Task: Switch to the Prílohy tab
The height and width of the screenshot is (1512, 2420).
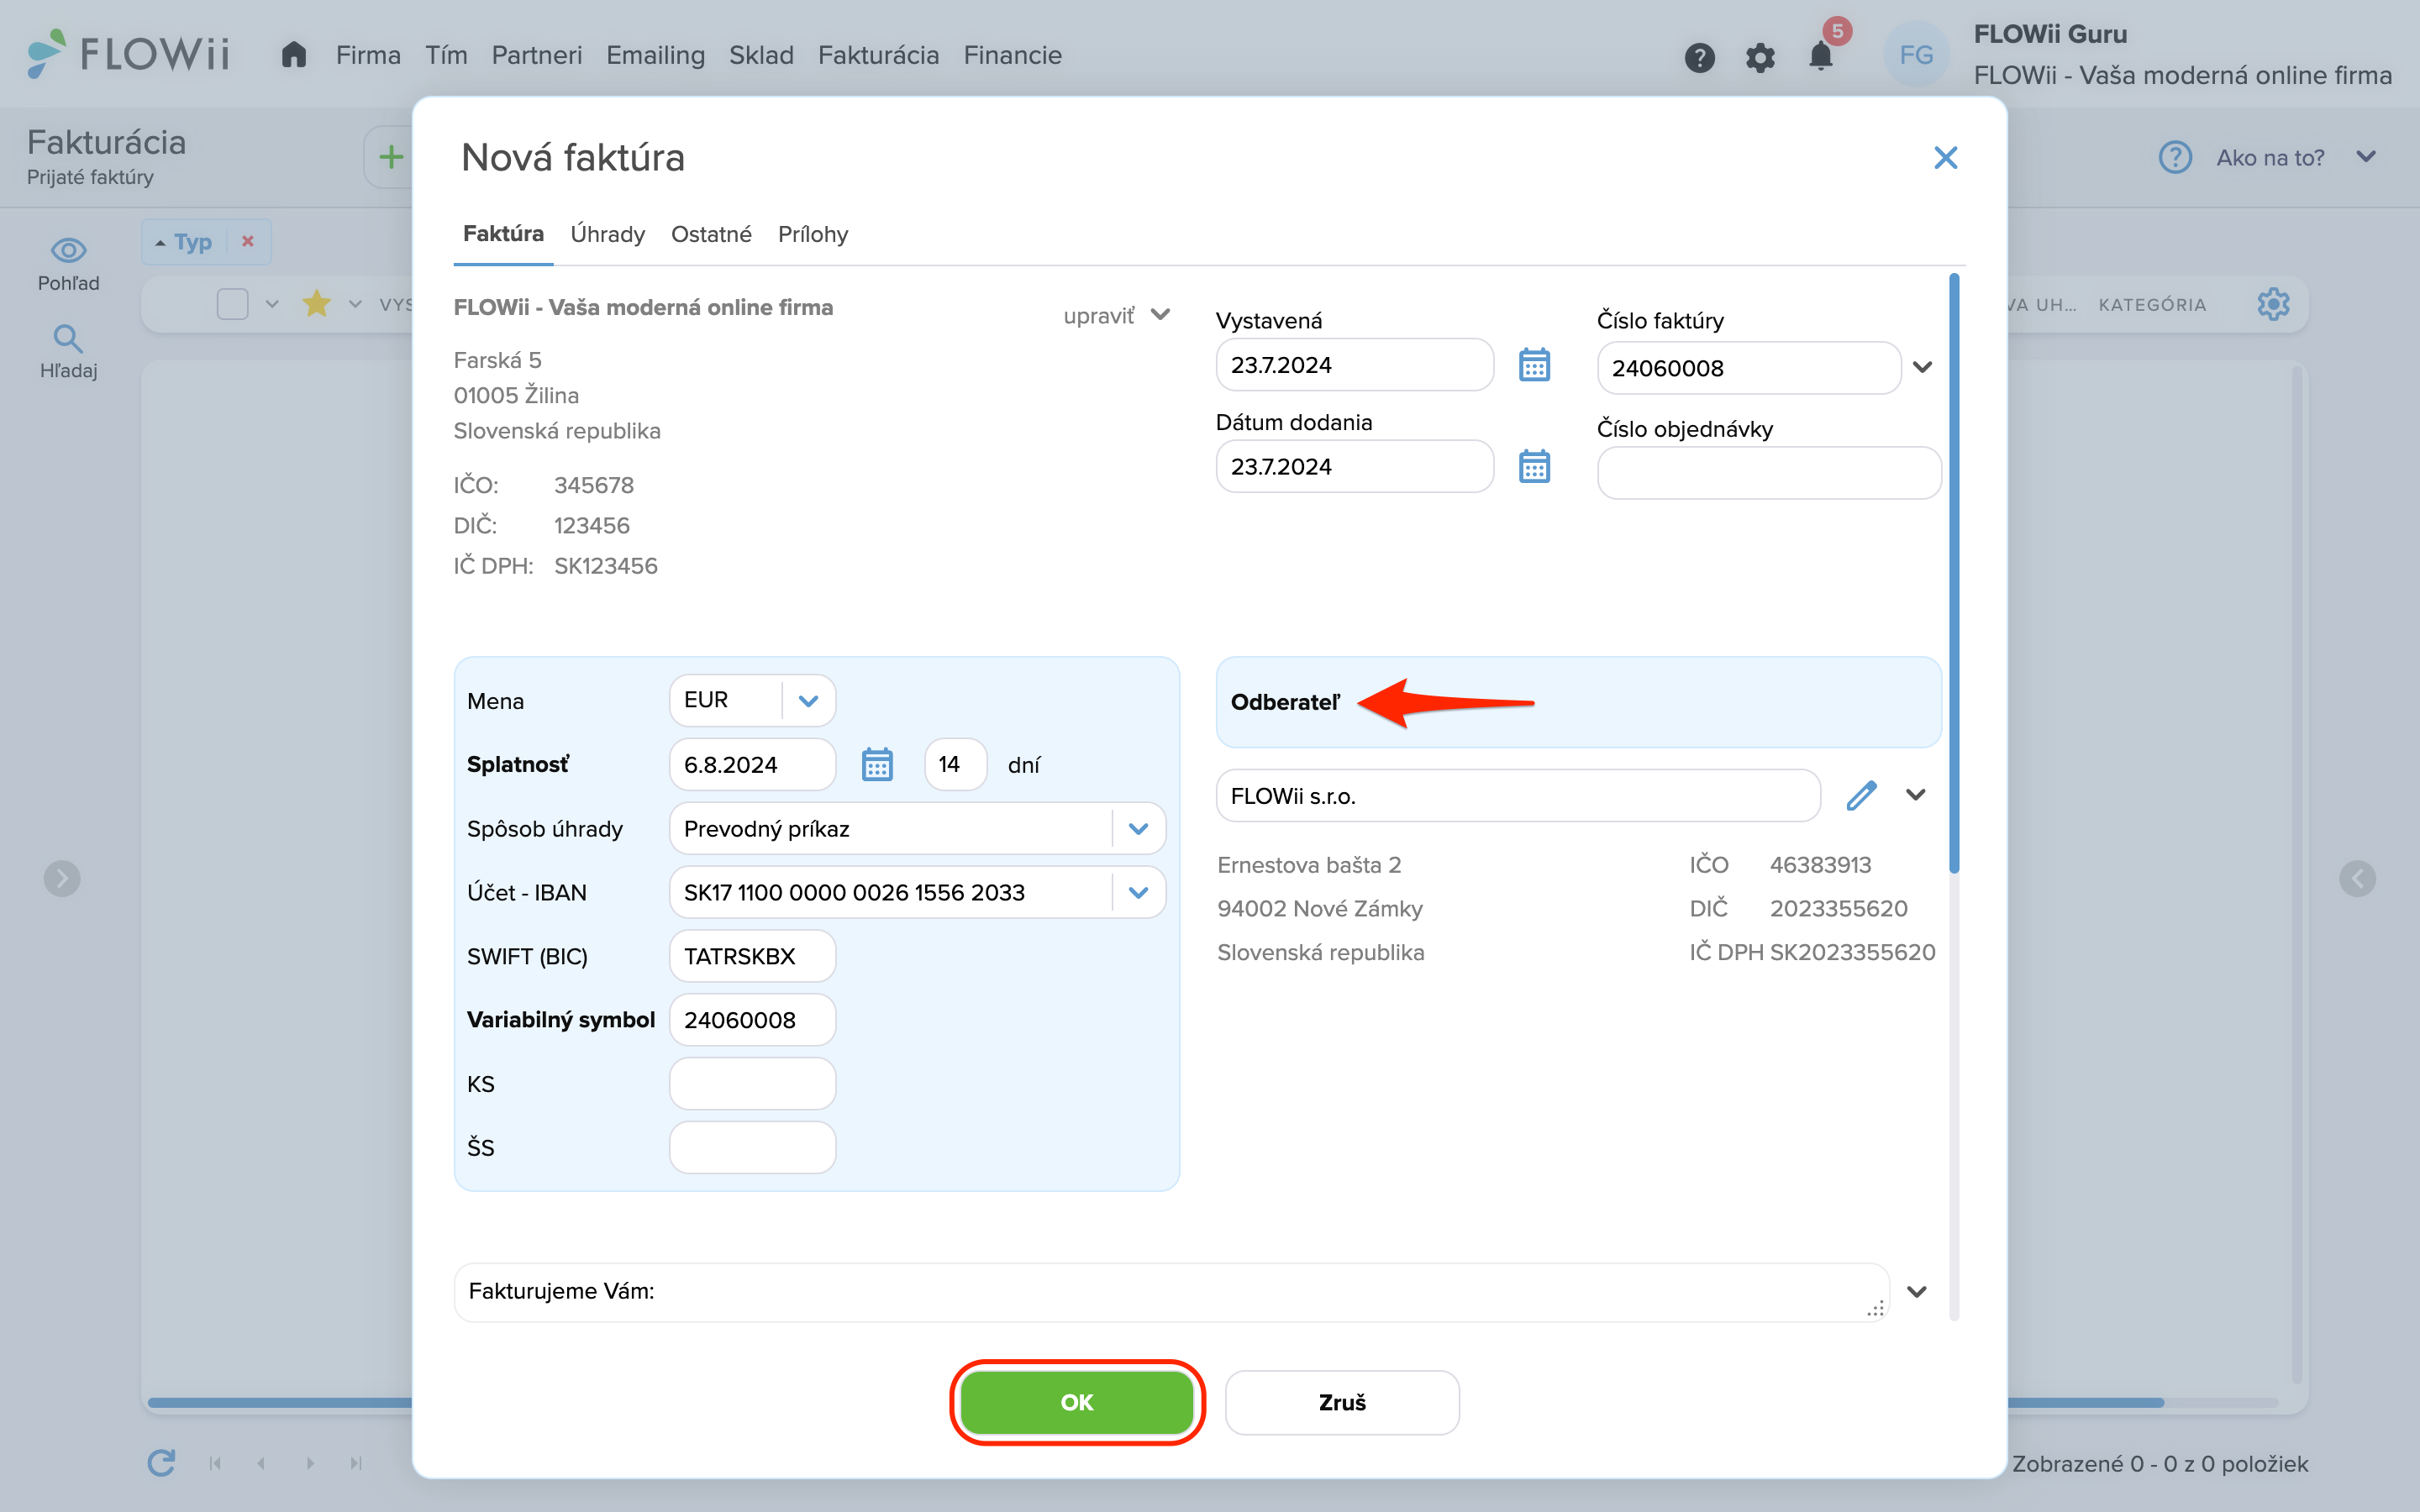Action: [813, 234]
